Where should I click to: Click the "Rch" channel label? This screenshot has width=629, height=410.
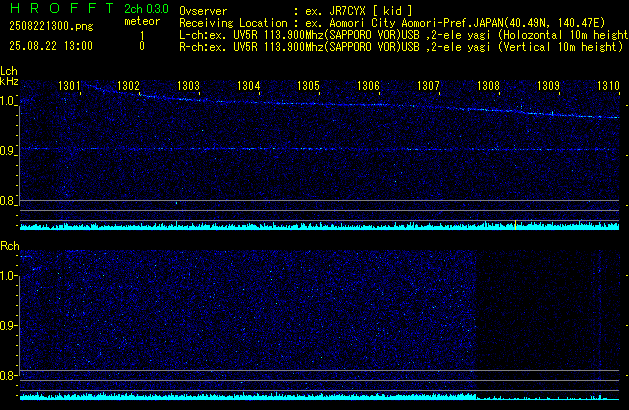point(10,246)
